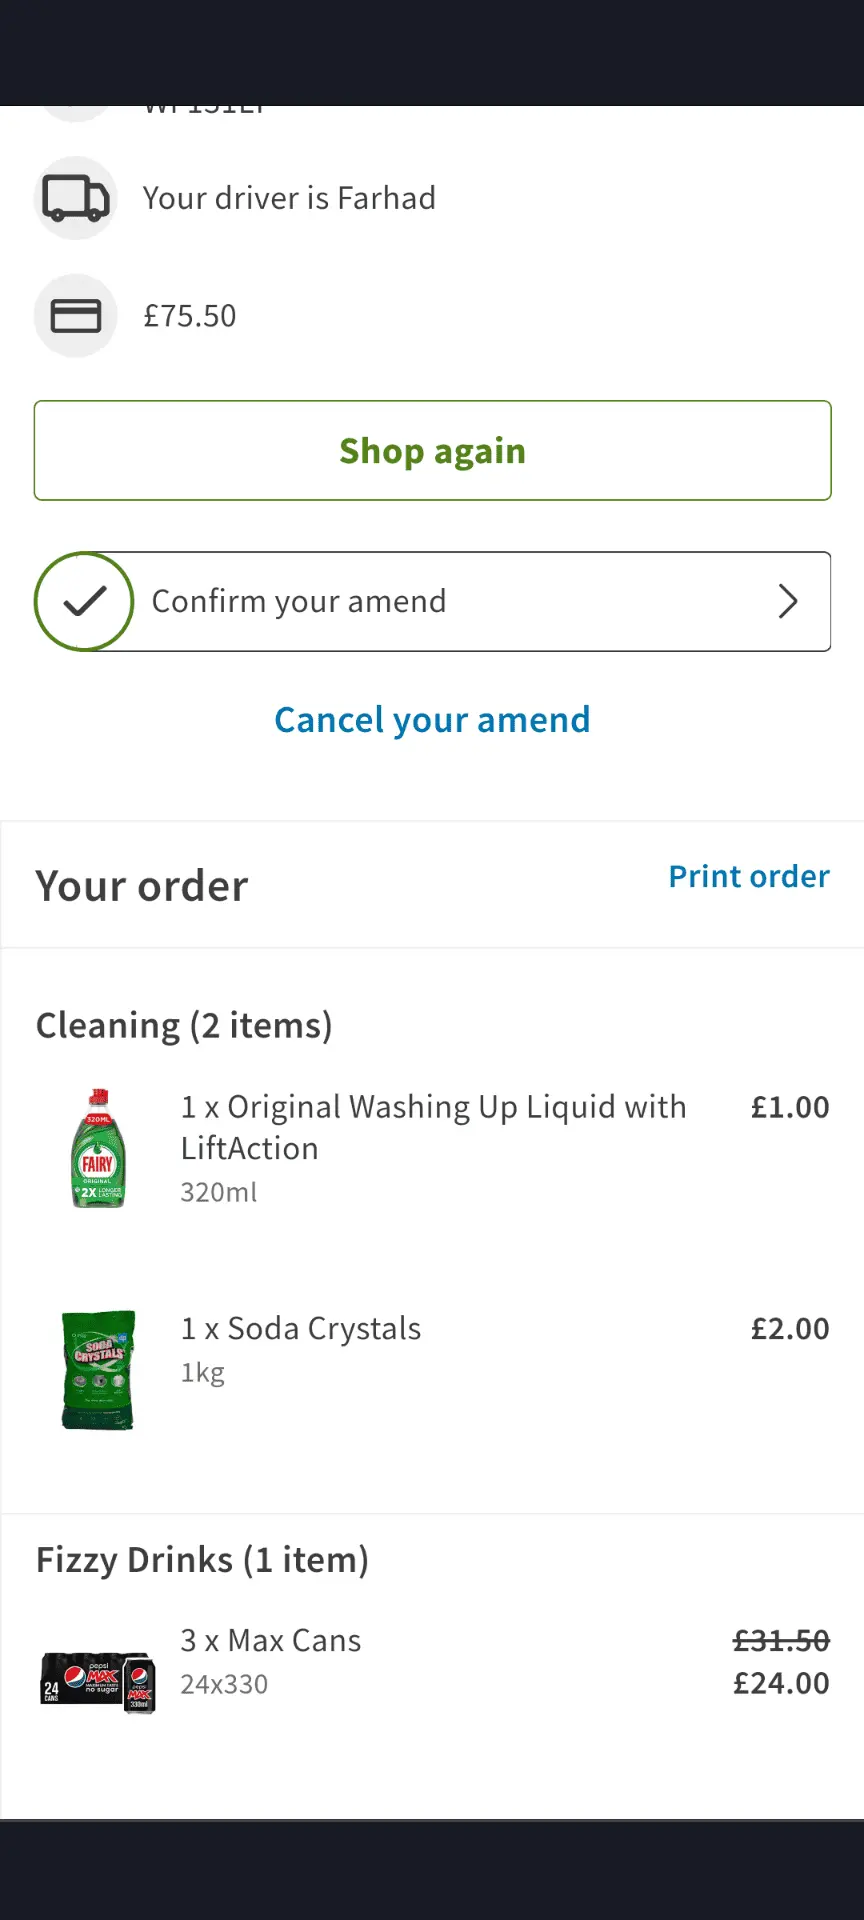The height and width of the screenshot is (1920, 864).
Task: Select the Original Washing Up Liquid title
Action: [x=433, y=1127]
